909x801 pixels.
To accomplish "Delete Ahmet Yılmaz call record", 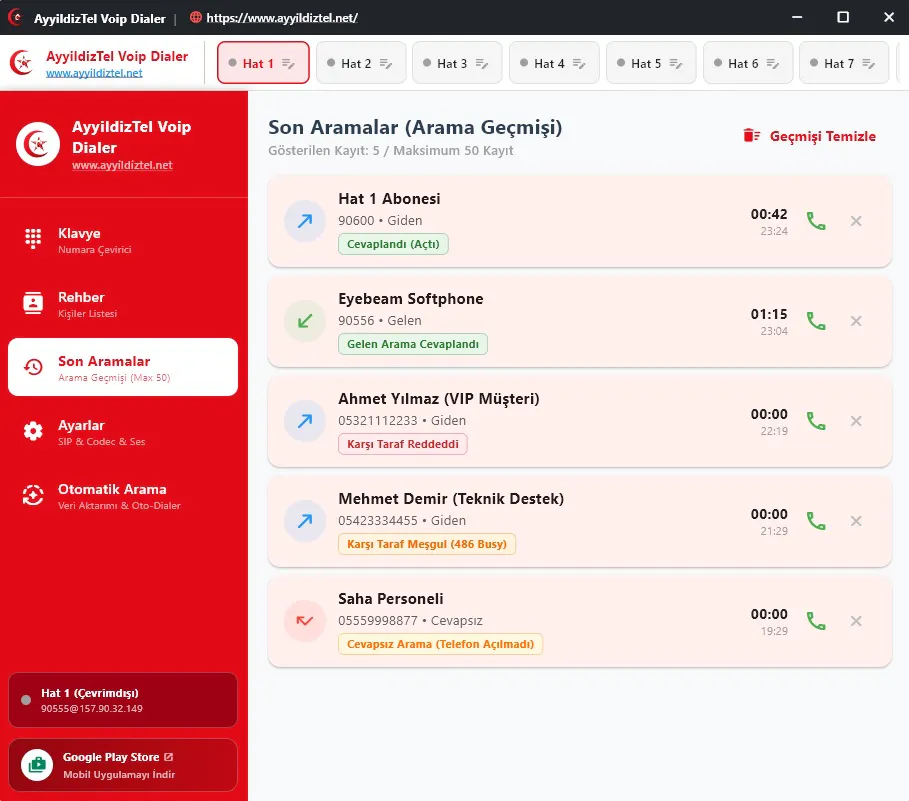I will pos(856,421).
